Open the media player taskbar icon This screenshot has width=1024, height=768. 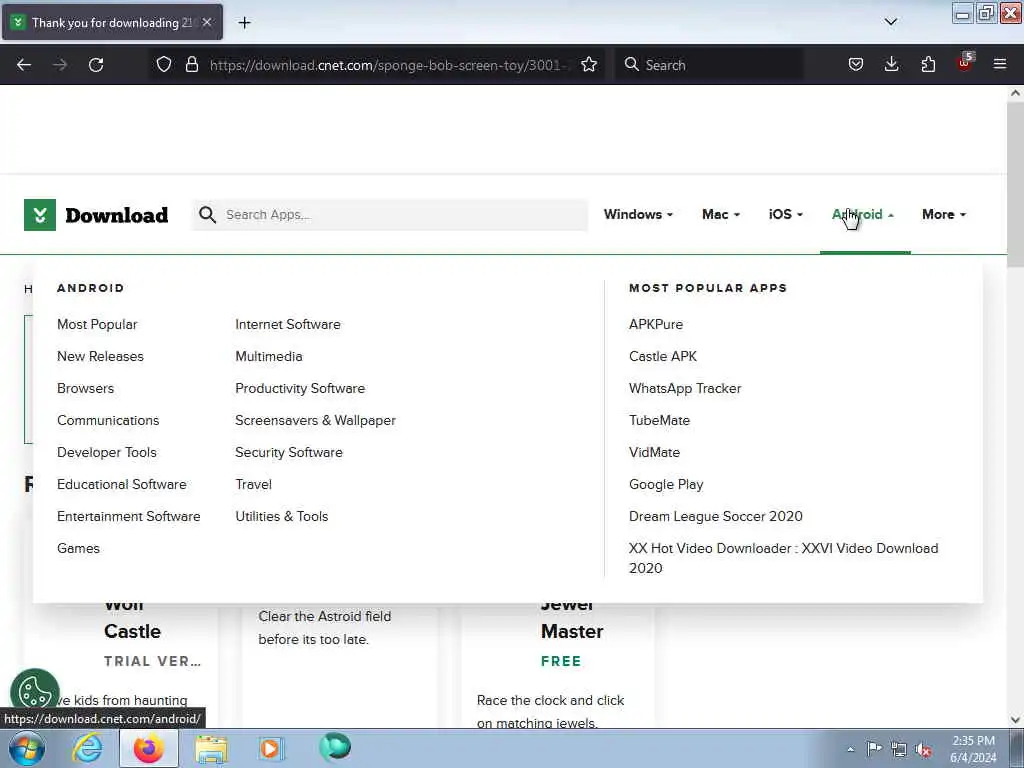271,749
